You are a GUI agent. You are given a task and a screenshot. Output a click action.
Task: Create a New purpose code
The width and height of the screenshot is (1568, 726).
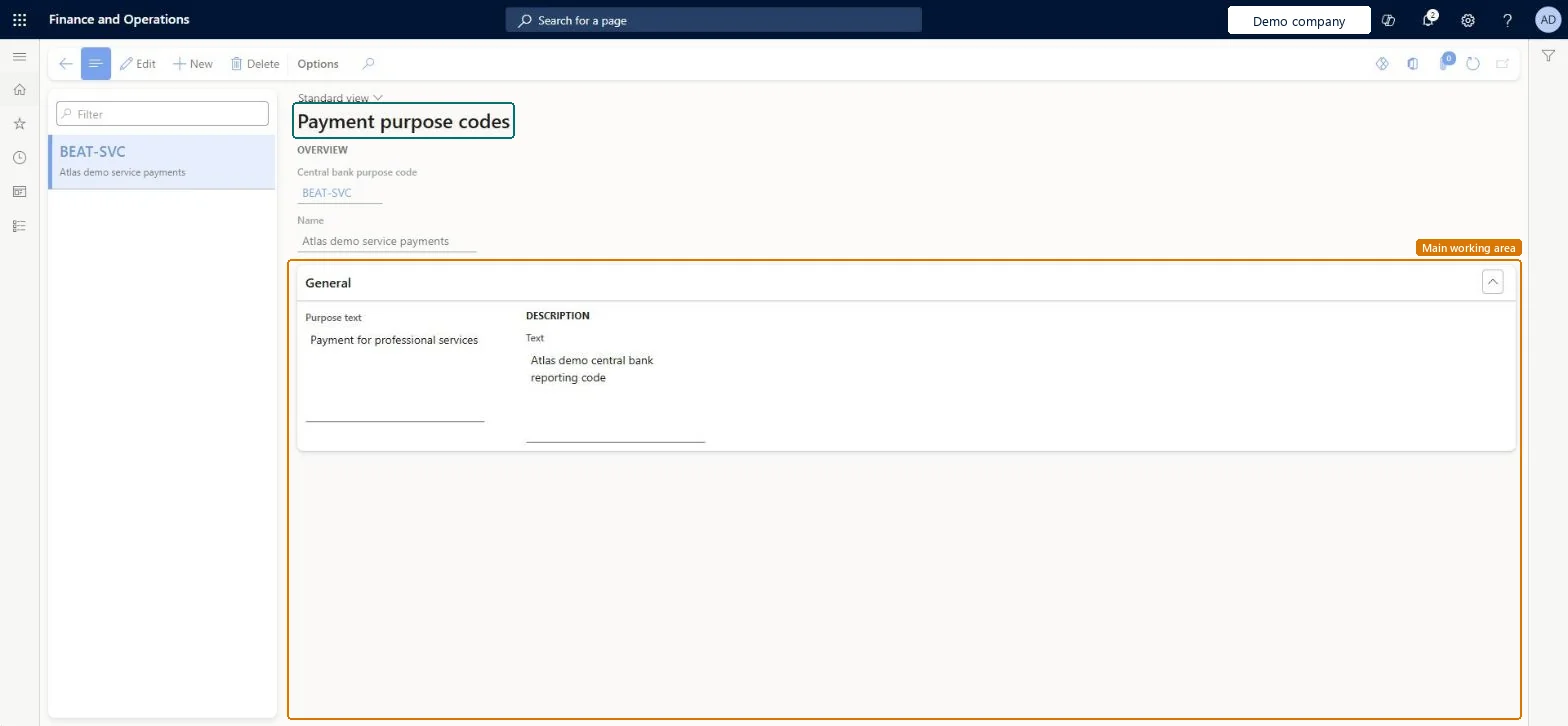pyautogui.click(x=193, y=64)
